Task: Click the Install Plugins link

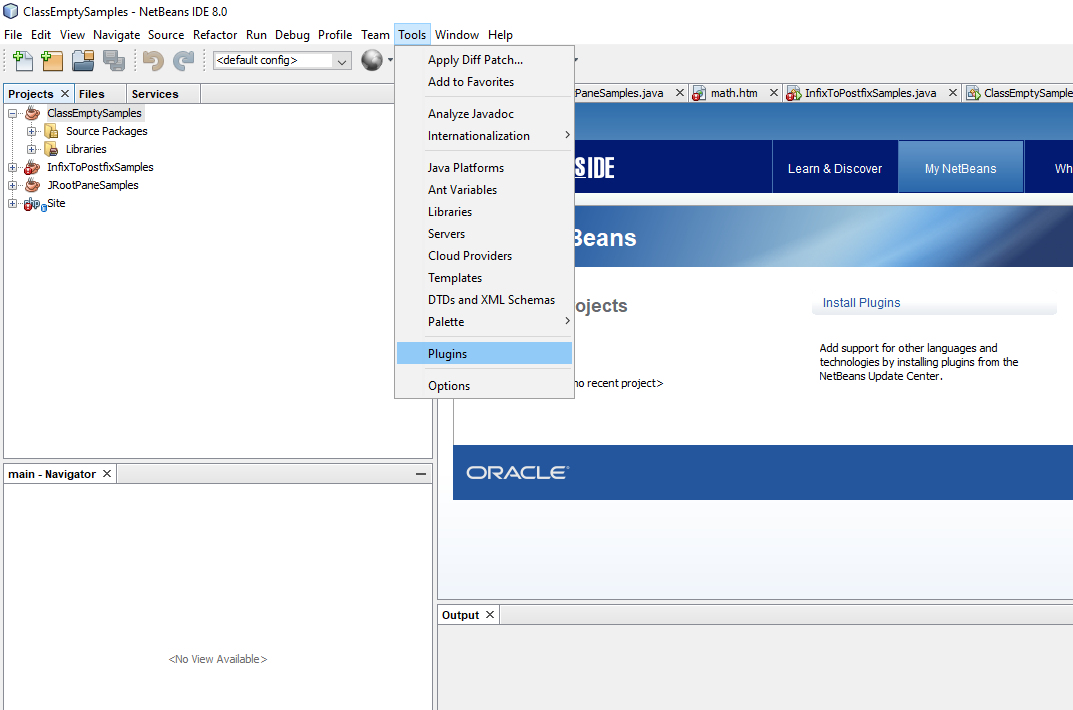Action: click(861, 303)
